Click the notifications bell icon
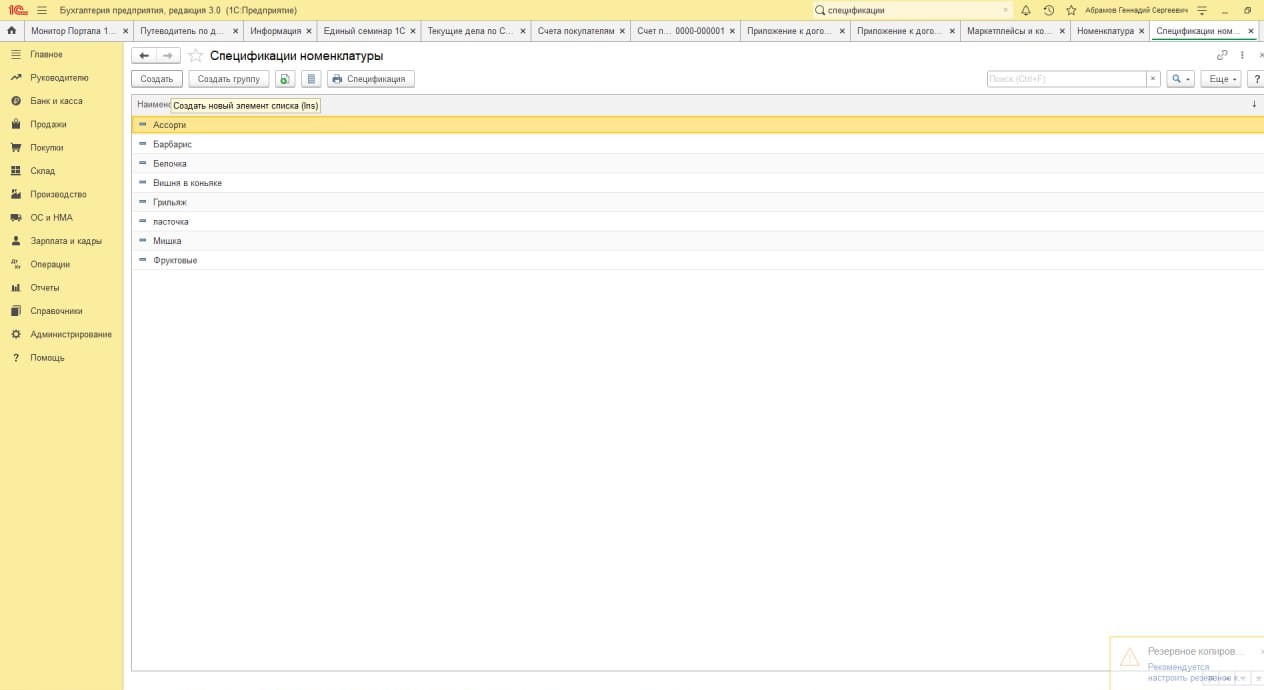 point(1025,10)
